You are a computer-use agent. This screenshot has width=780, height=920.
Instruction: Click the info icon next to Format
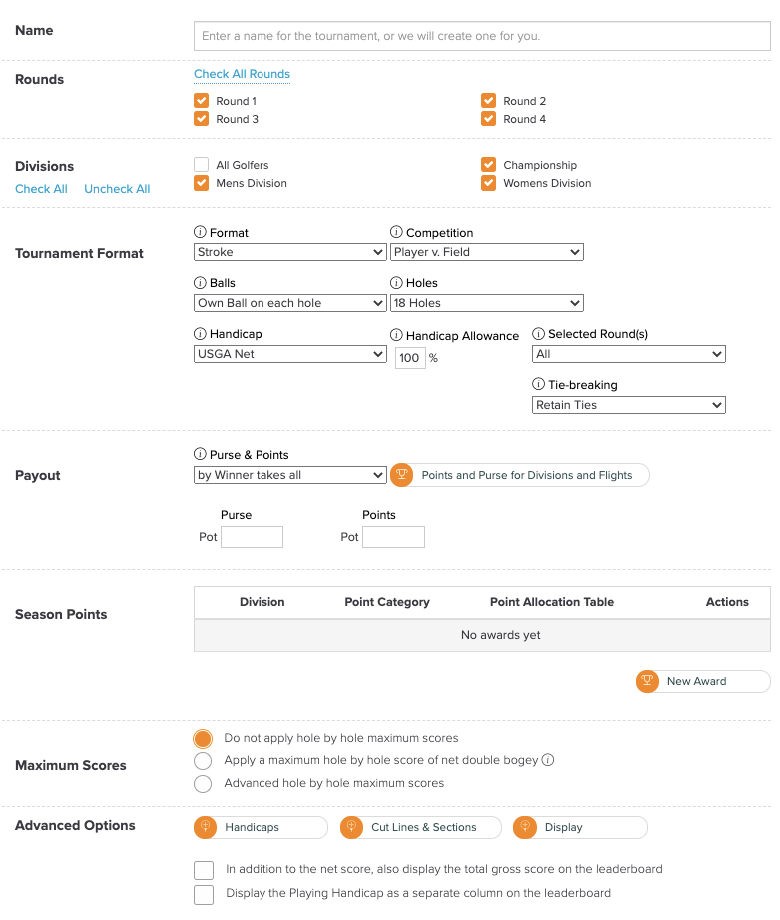click(199, 232)
